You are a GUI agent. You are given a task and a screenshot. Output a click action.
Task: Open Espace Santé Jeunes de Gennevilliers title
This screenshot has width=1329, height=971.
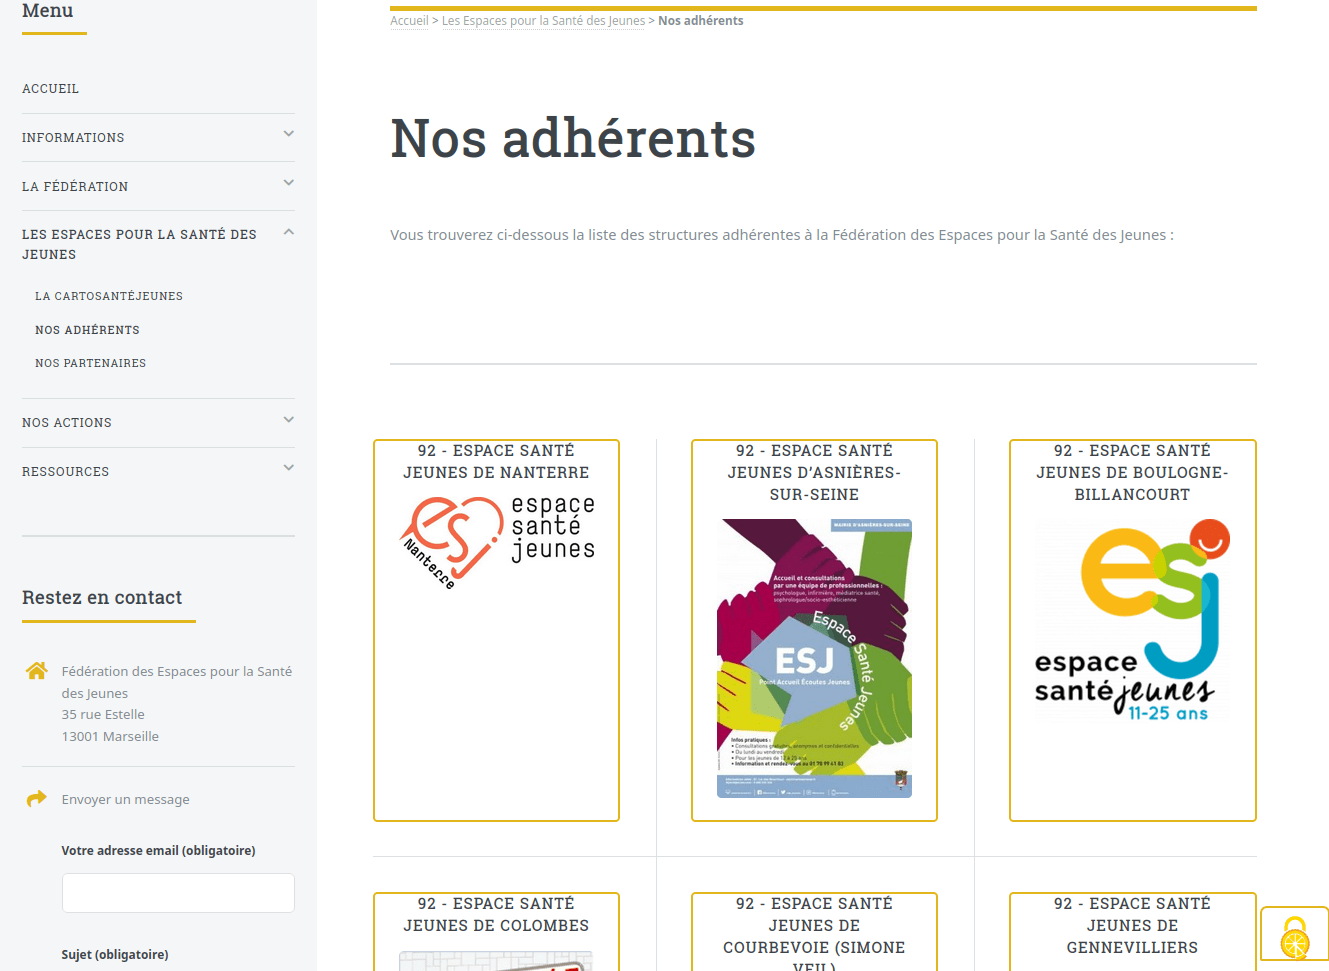coord(1132,925)
